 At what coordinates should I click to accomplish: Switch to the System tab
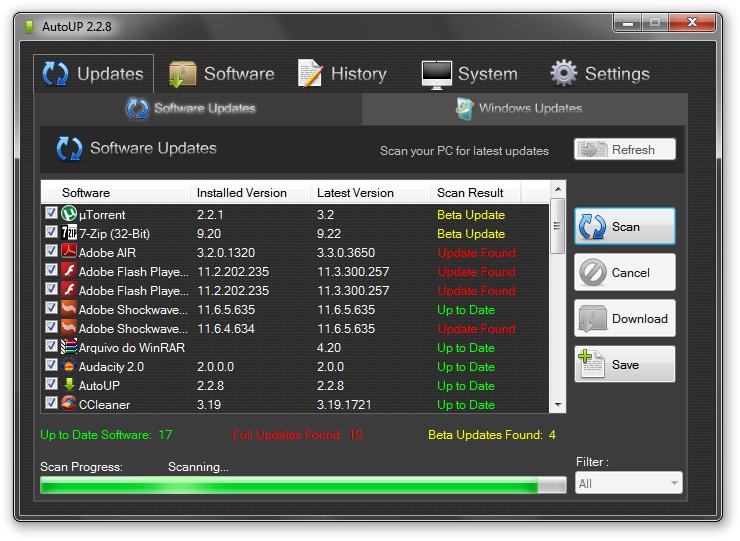(470, 74)
